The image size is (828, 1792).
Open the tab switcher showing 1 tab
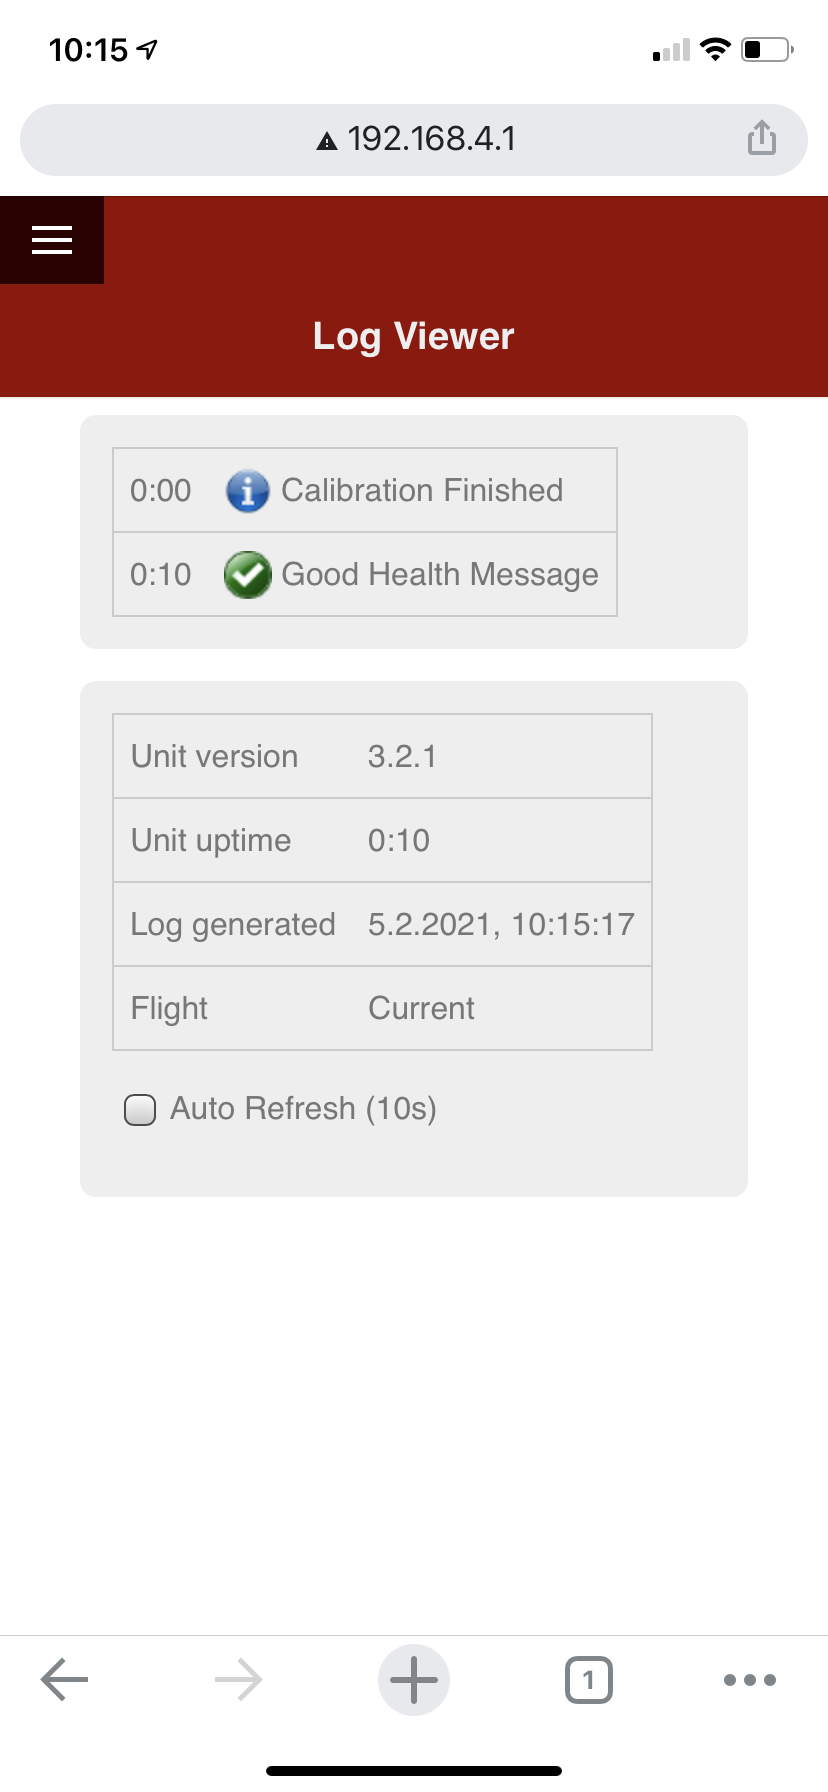[x=588, y=1679]
